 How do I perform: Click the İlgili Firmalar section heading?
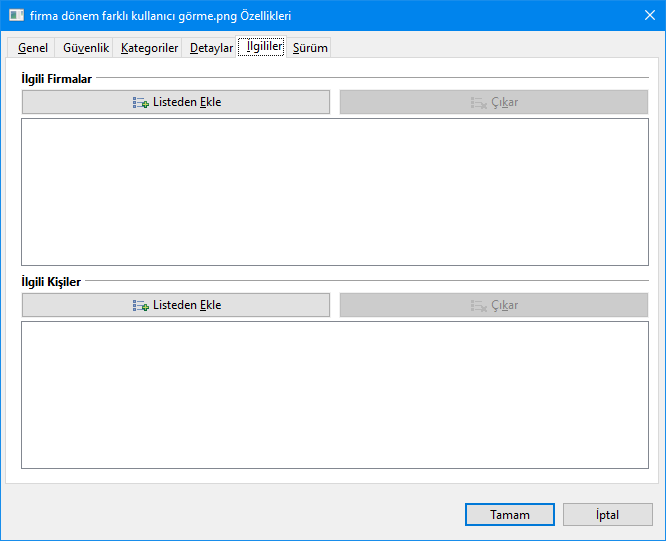[x=57, y=77]
